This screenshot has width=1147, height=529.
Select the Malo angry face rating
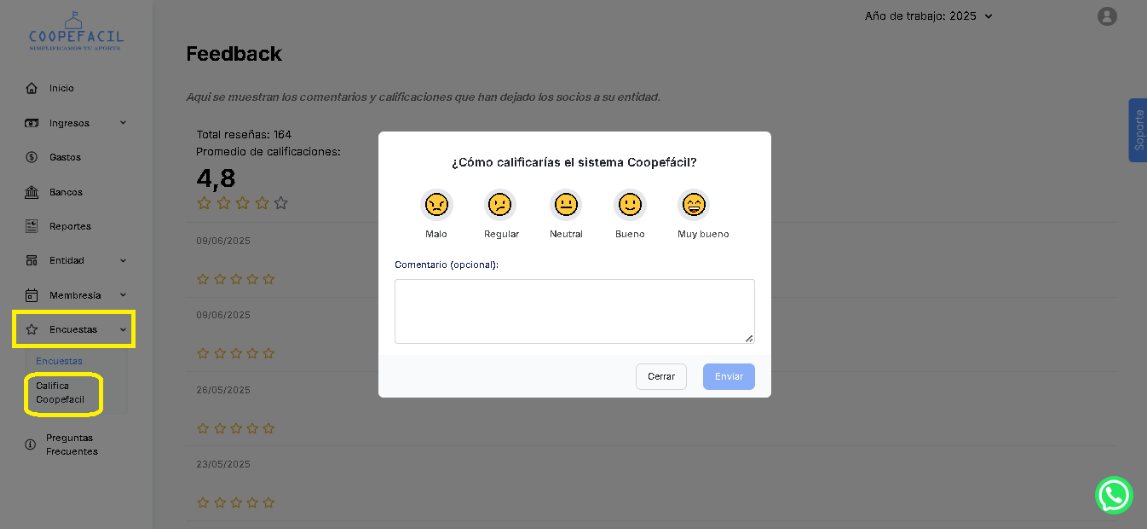[x=436, y=205]
